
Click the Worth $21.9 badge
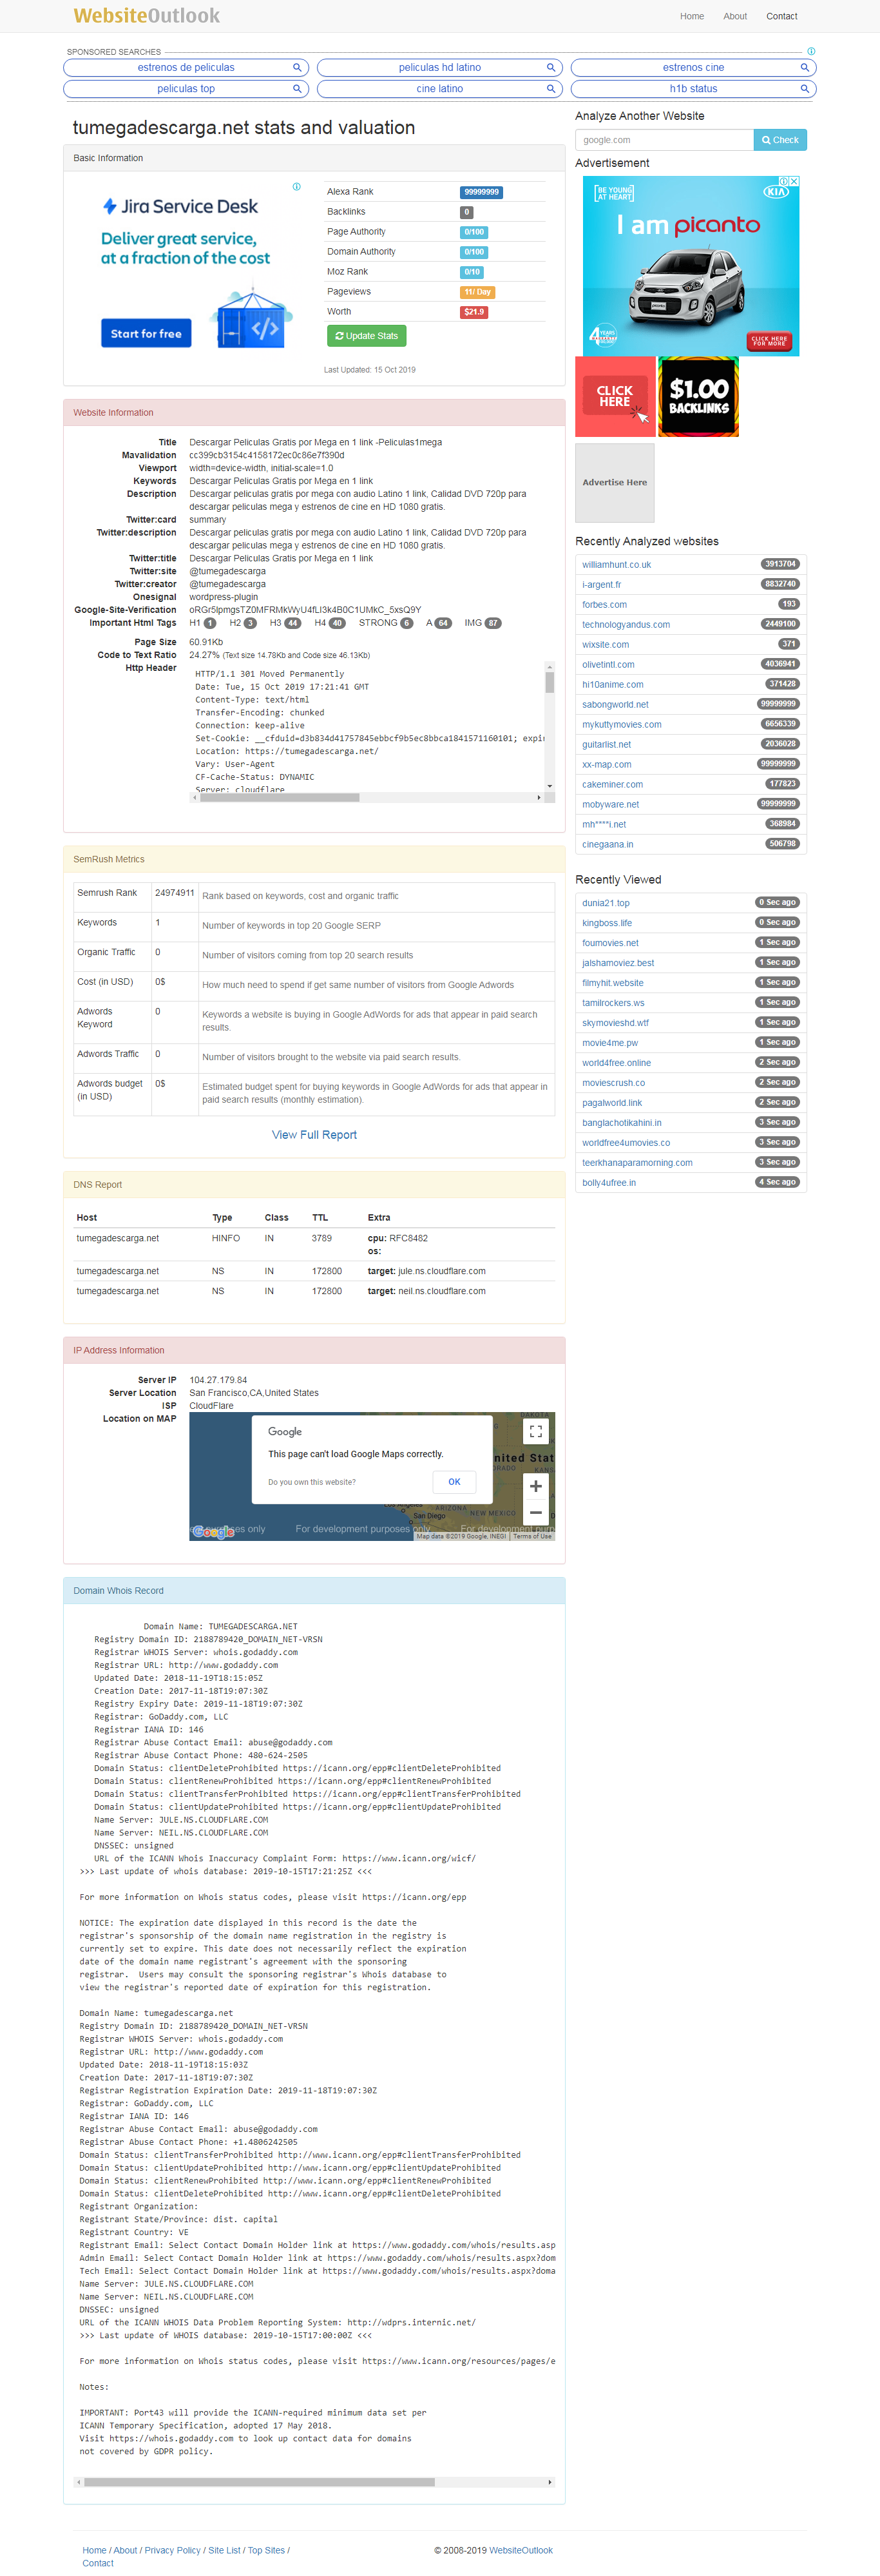(x=474, y=312)
